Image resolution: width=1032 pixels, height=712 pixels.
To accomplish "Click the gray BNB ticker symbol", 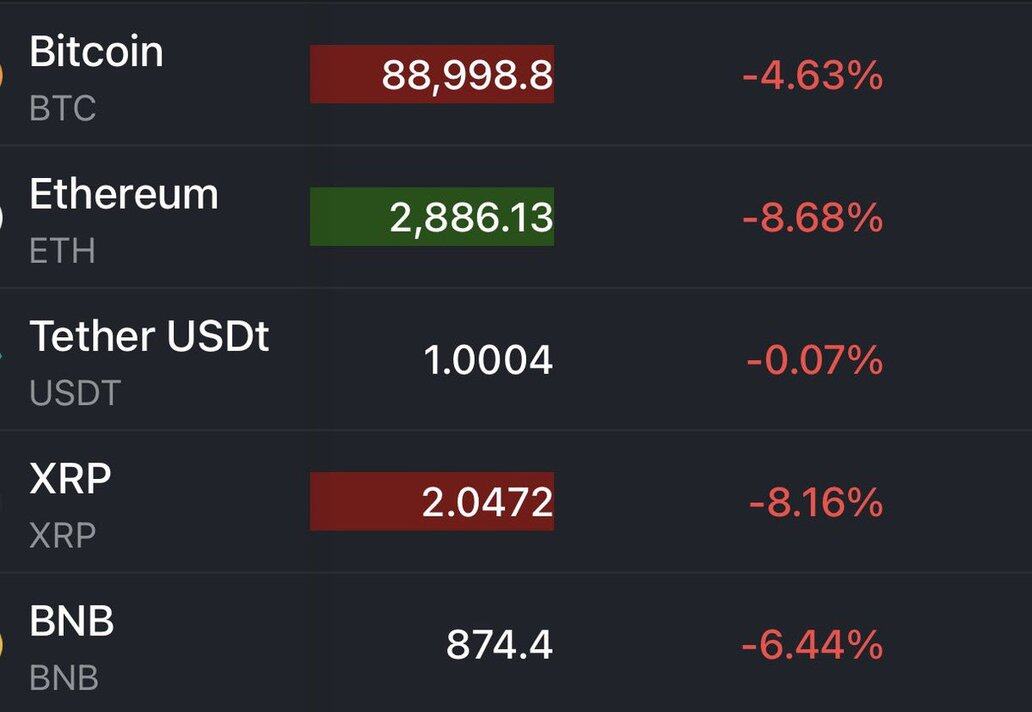I will [x=64, y=678].
